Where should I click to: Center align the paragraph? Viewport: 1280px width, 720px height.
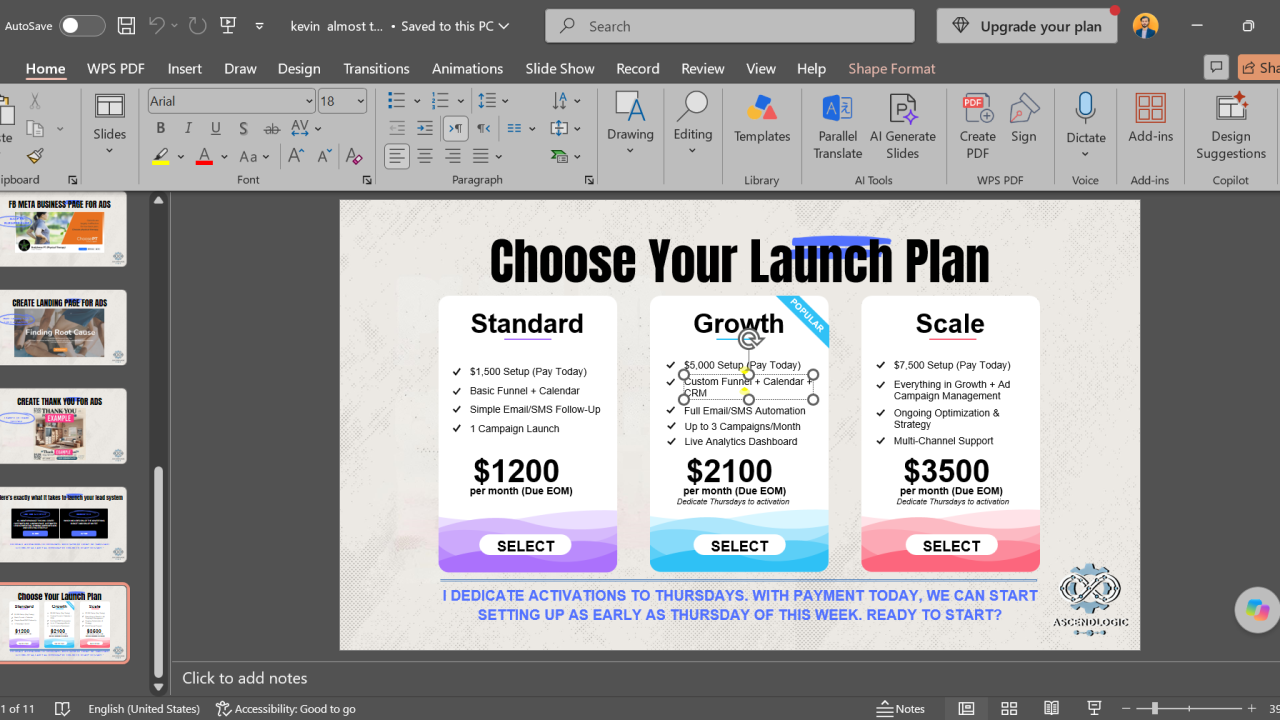pyautogui.click(x=425, y=156)
